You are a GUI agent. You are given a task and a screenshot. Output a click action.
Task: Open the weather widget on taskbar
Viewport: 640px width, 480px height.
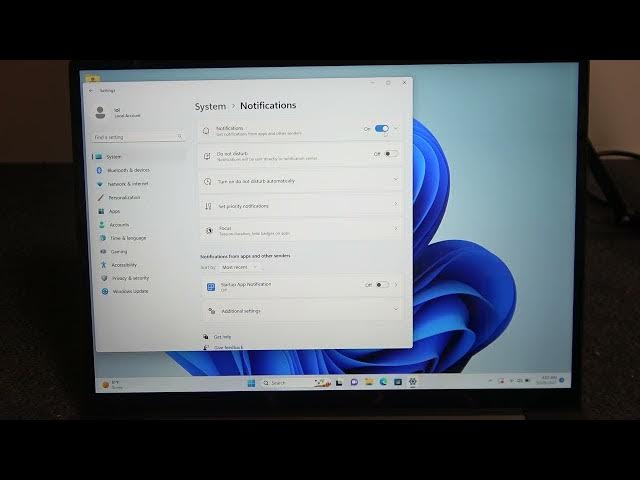[113, 384]
